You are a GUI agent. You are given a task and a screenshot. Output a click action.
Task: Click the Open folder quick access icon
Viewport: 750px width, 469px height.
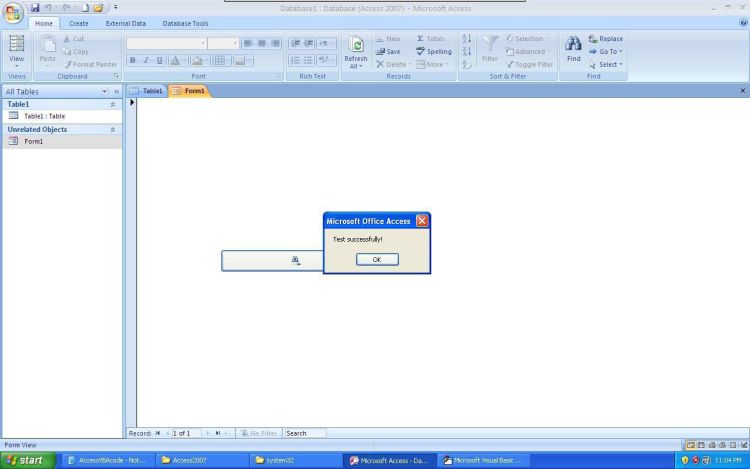[x=99, y=8]
